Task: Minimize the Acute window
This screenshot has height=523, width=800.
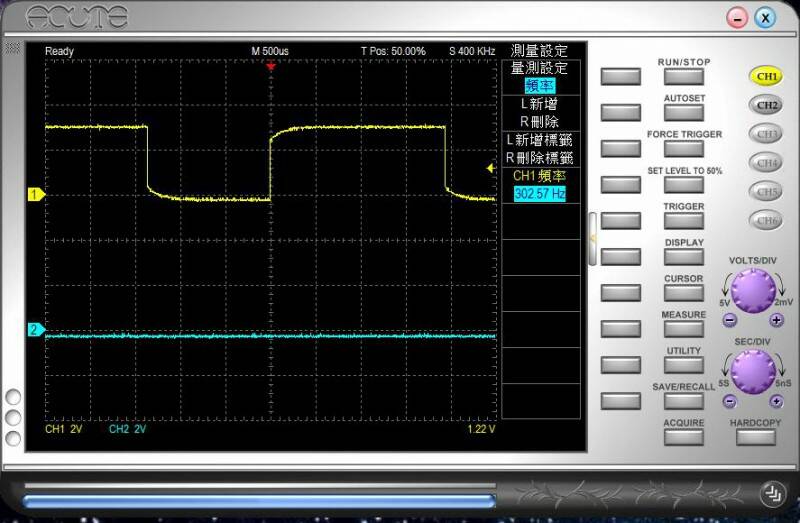Action: pos(737,18)
